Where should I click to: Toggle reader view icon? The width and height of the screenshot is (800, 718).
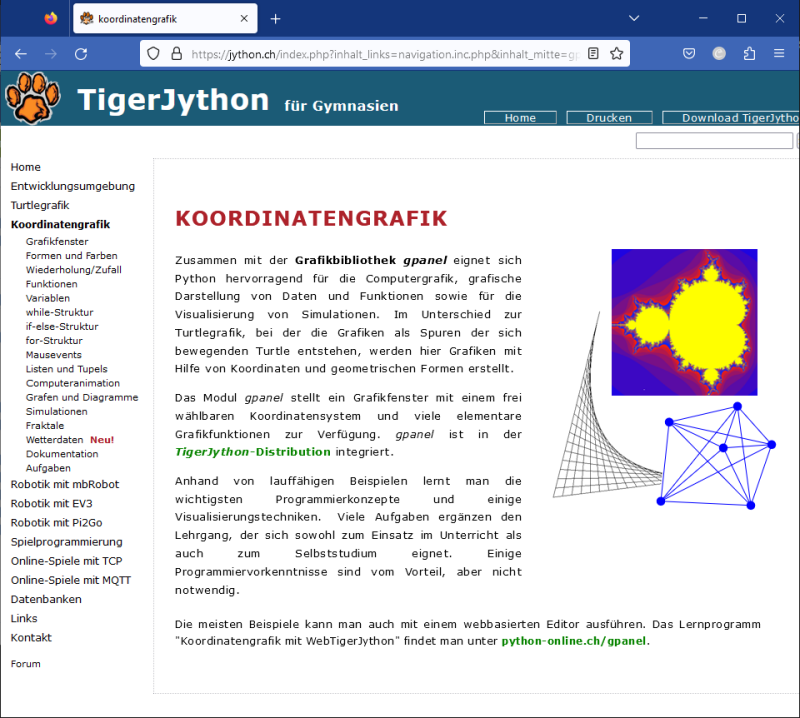(593, 54)
